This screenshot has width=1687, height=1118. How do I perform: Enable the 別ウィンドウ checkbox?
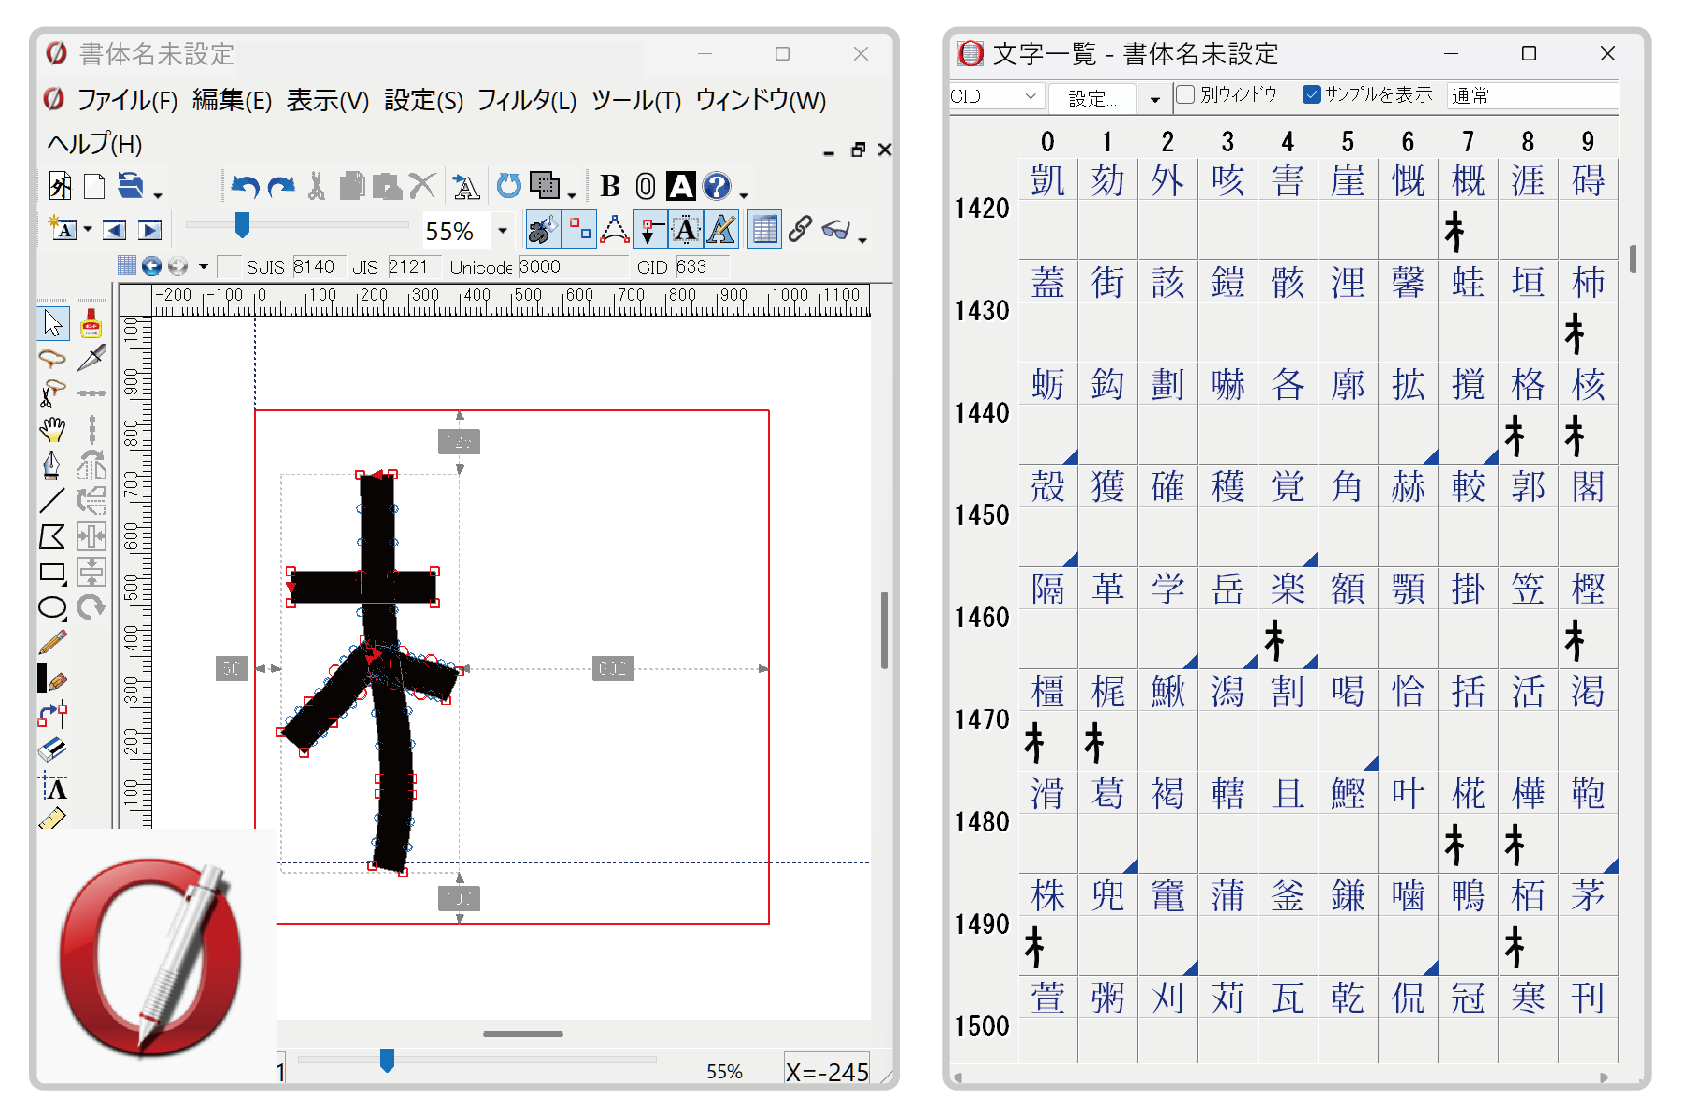(1186, 95)
